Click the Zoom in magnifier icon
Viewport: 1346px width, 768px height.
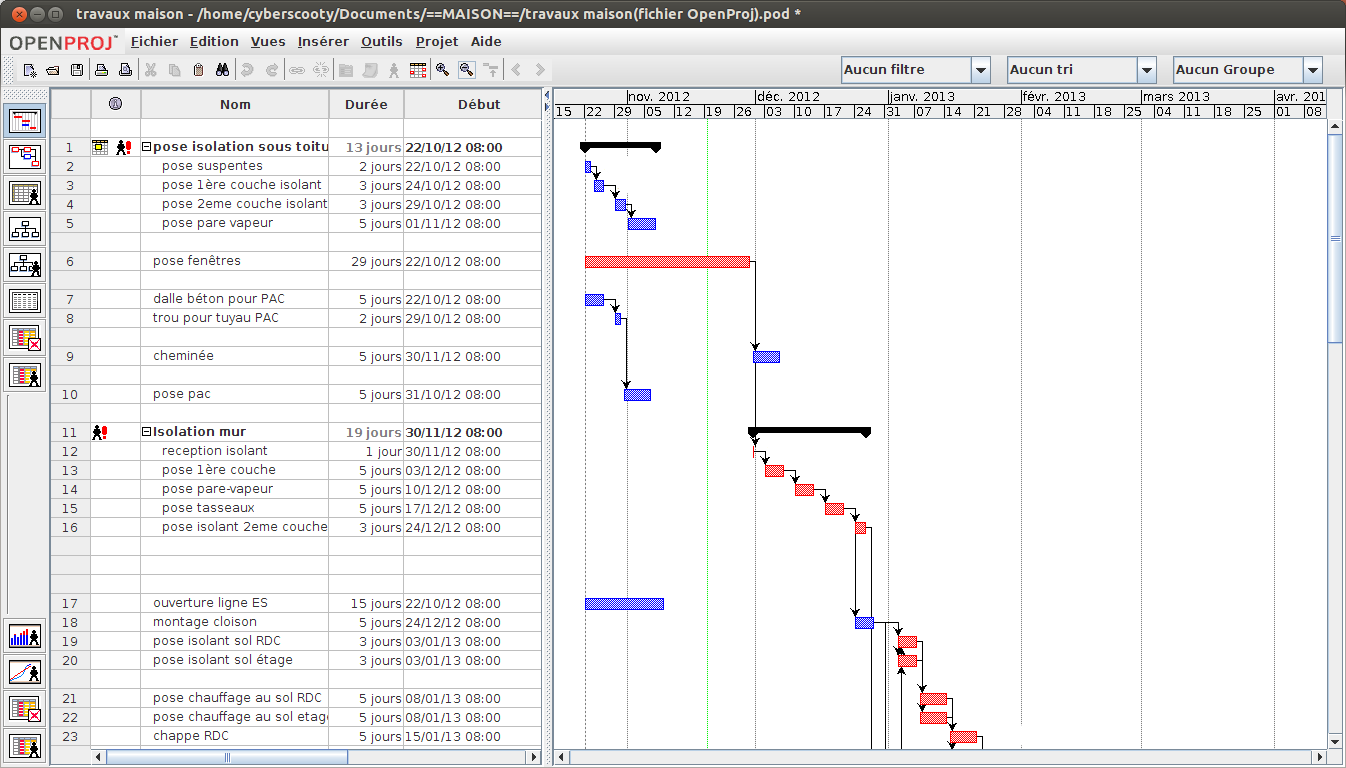point(442,70)
